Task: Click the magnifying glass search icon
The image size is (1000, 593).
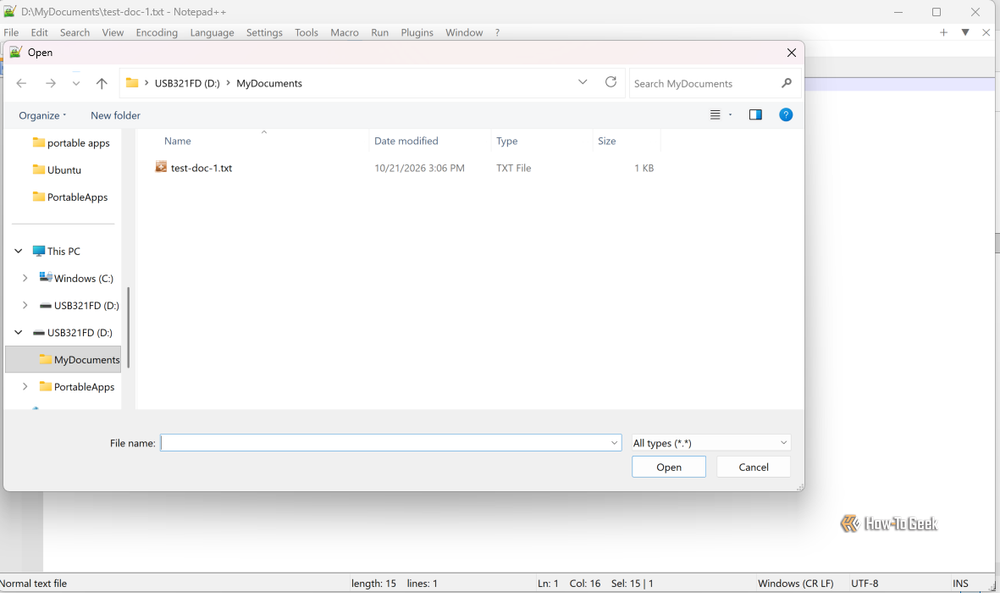Action: click(786, 83)
